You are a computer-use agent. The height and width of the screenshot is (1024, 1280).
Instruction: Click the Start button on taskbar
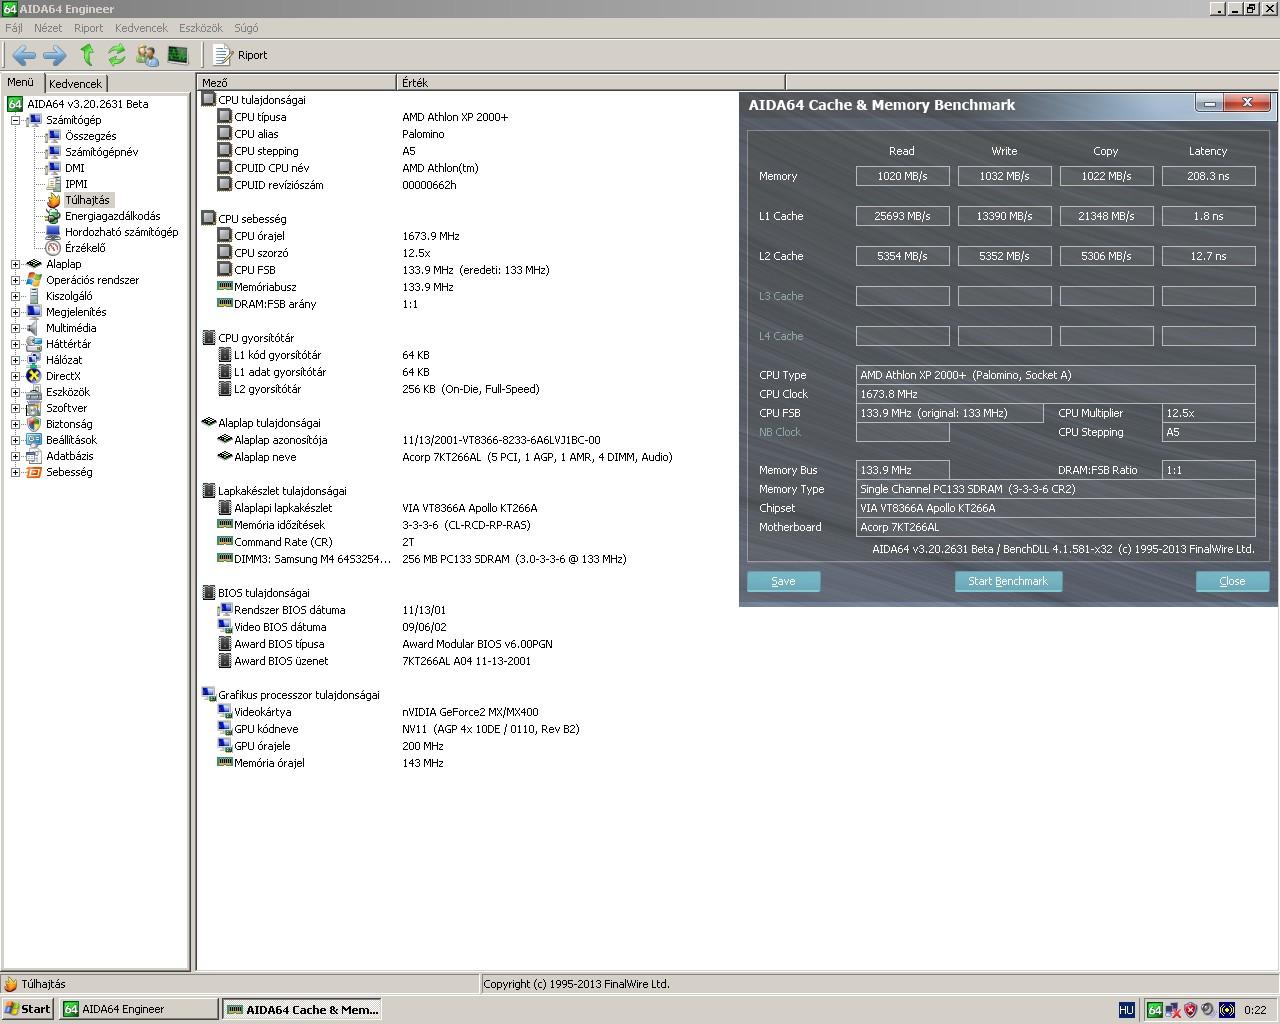tap(28, 1009)
